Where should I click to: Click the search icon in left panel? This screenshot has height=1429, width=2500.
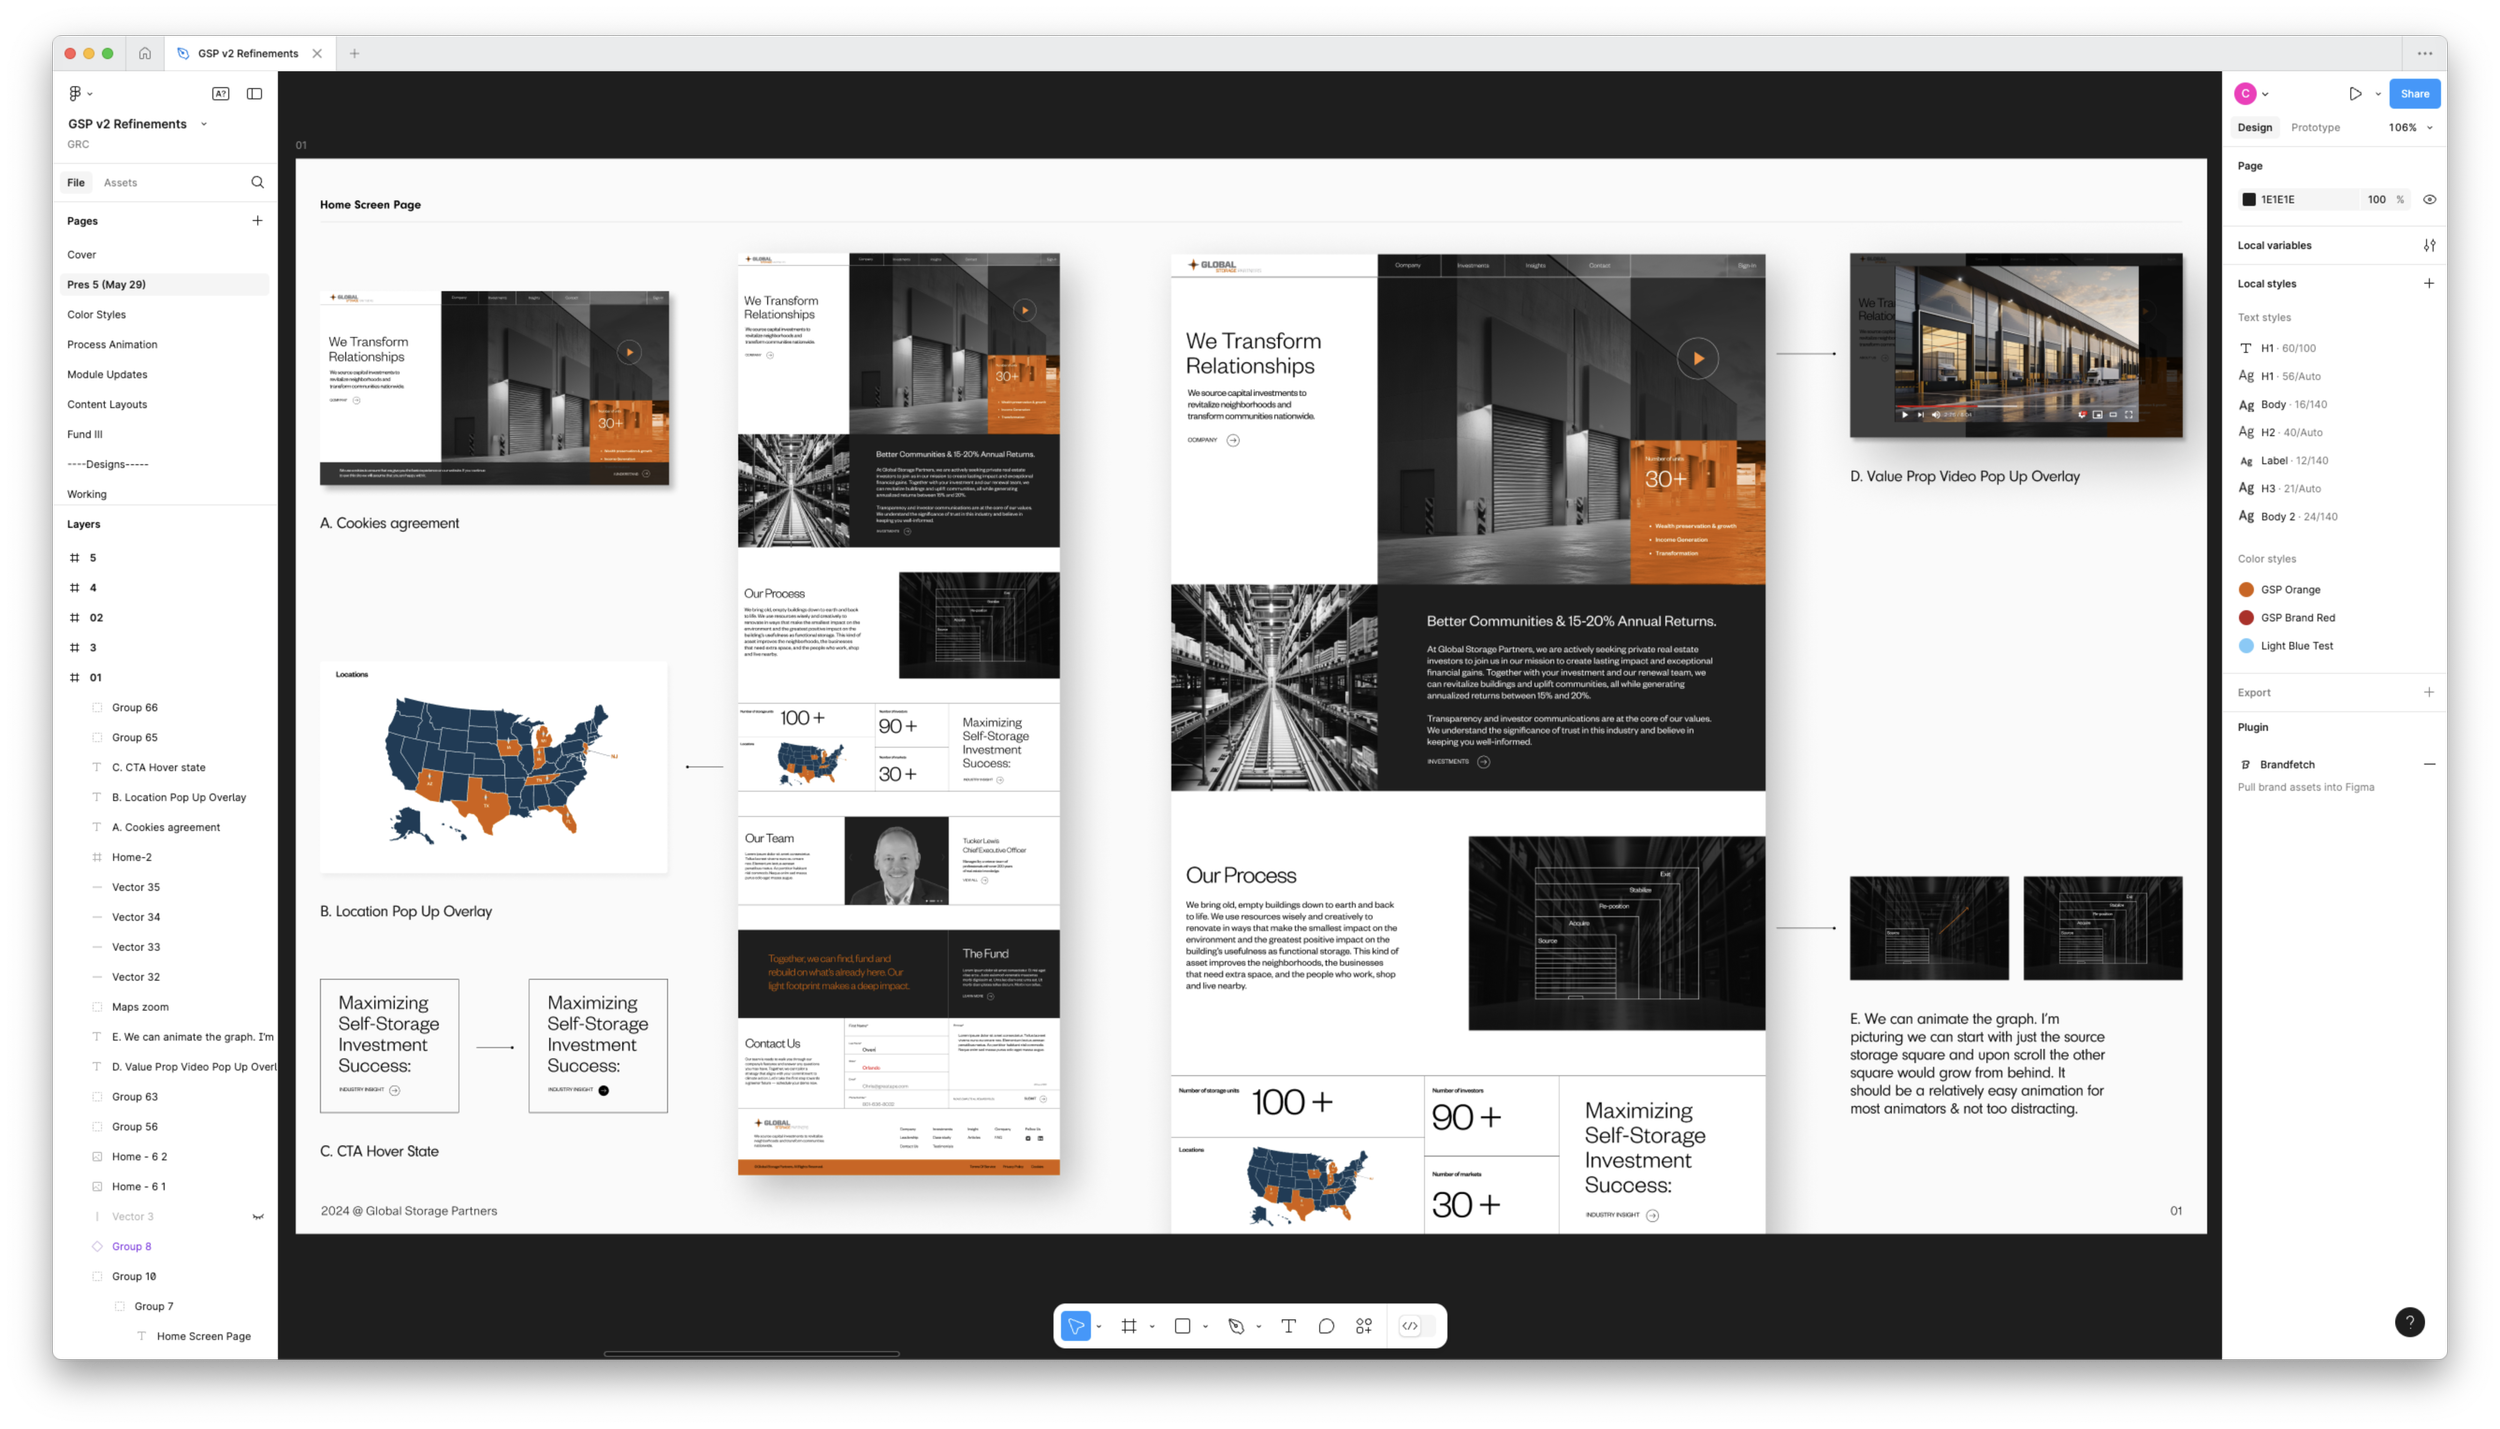tap(257, 182)
